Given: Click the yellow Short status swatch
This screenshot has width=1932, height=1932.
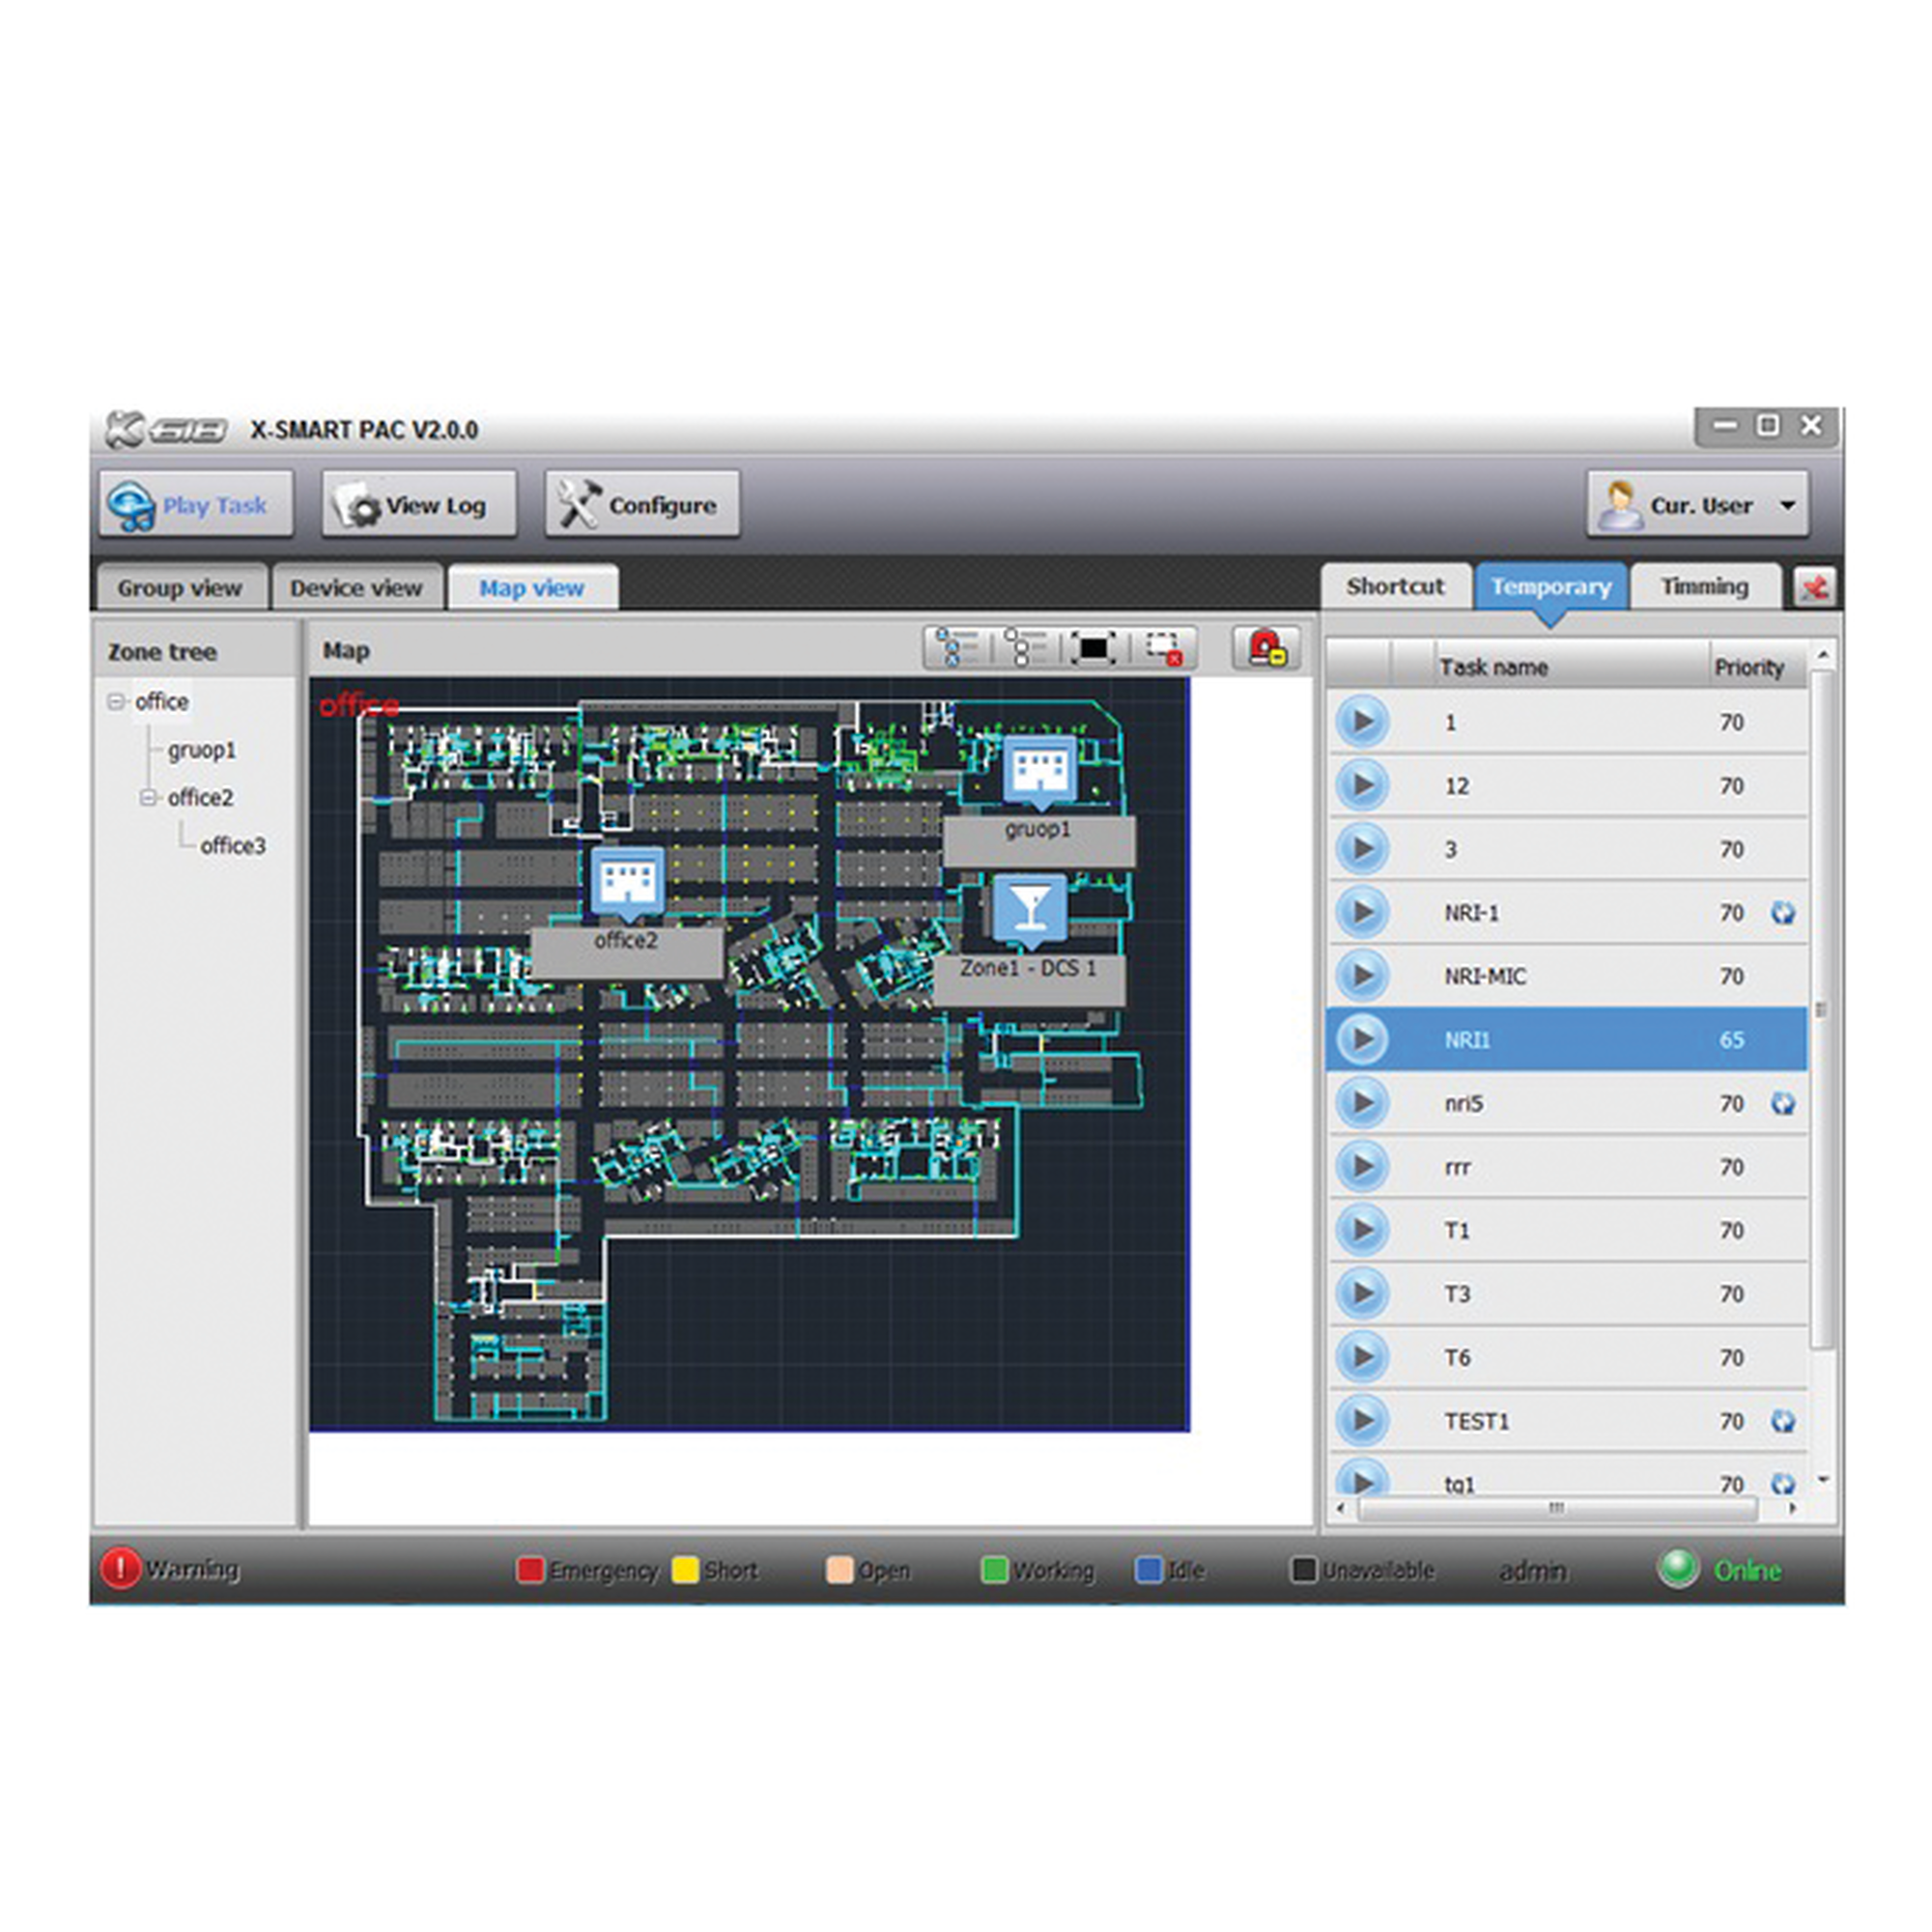Looking at the screenshot, I should point(684,1570).
